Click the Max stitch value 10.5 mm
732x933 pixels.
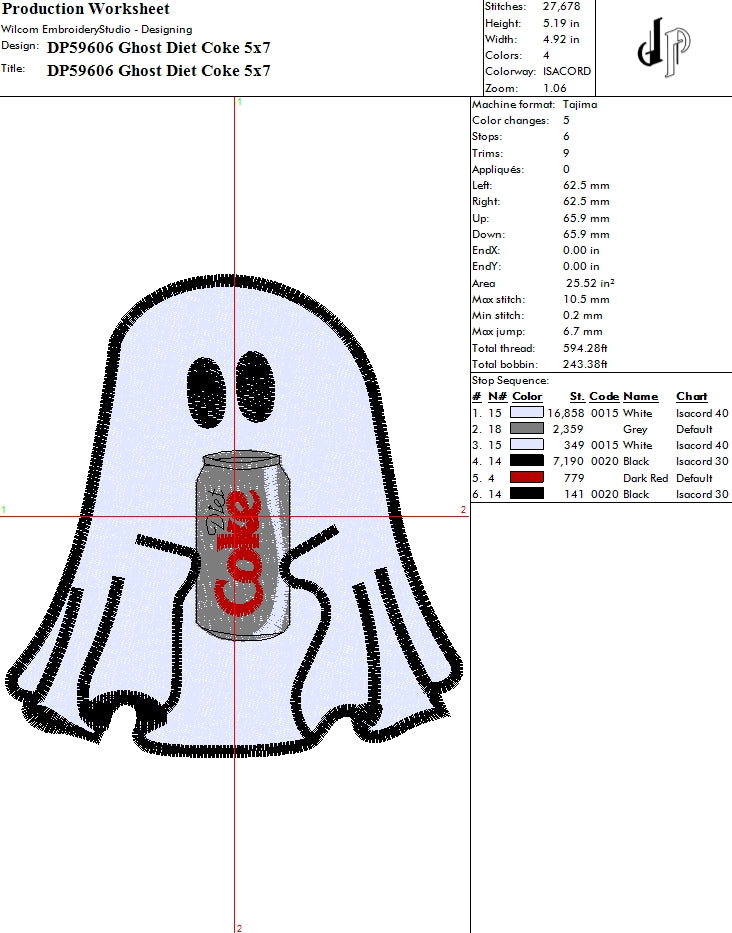tap(586, 299)
